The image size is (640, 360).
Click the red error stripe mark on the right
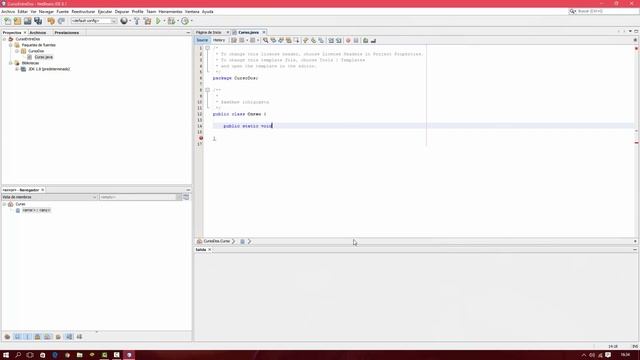[636, 142]
